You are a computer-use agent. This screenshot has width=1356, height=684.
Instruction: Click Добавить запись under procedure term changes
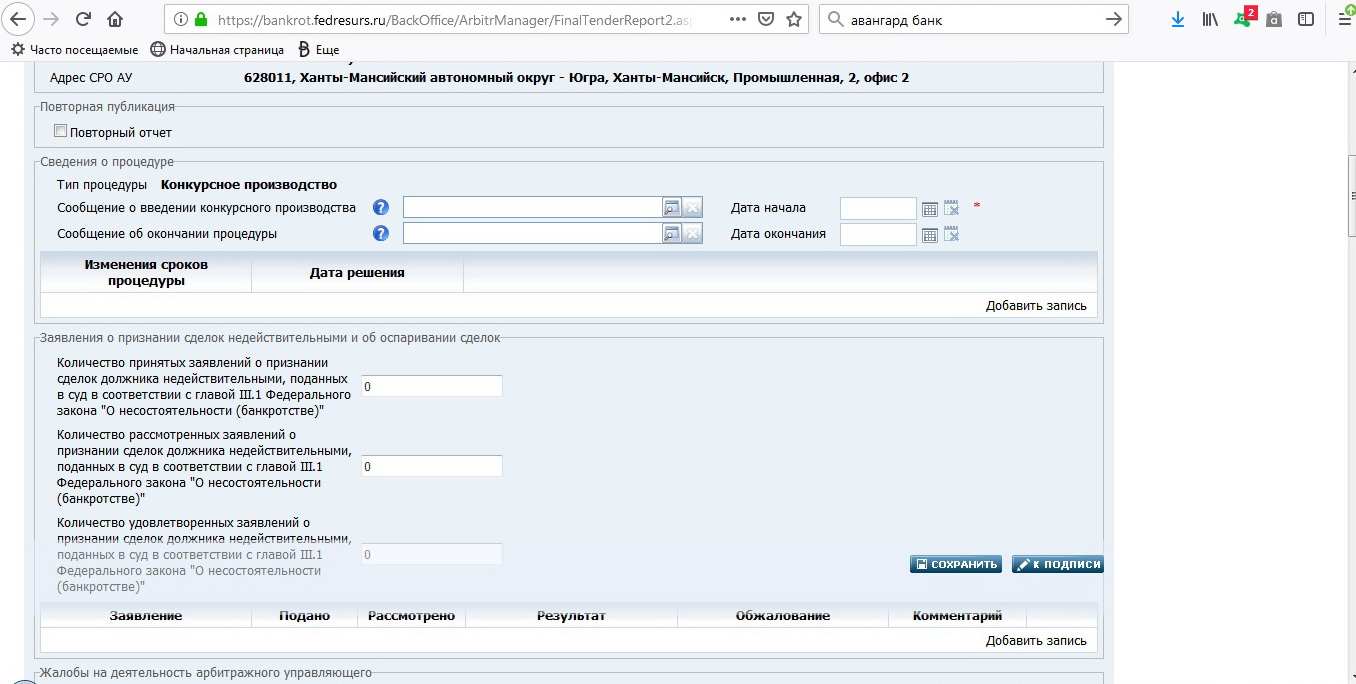pos(1036,306)
